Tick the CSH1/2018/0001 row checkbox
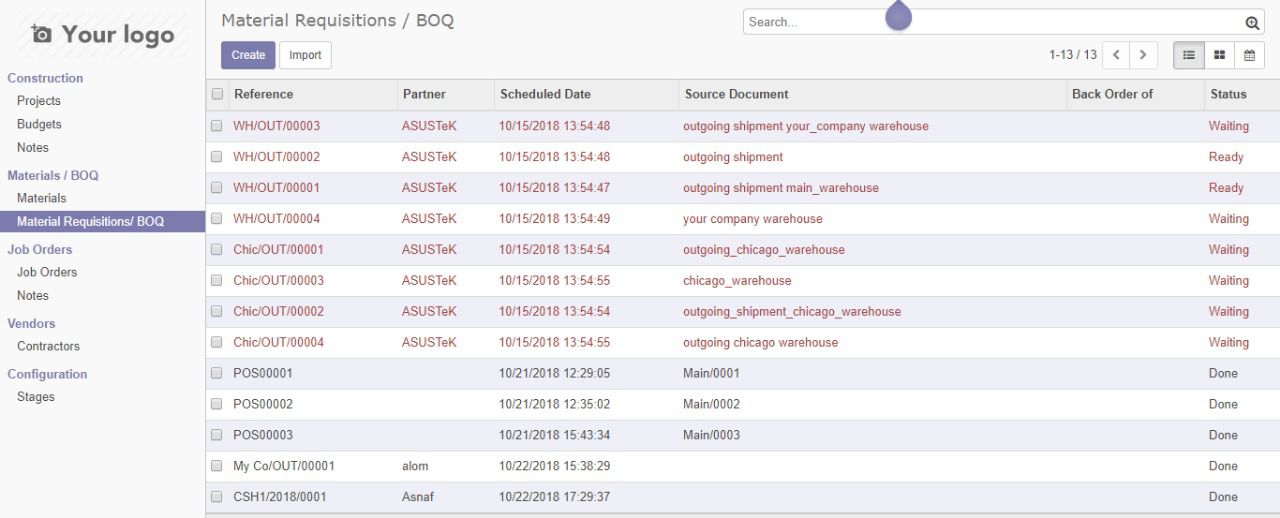Image resolution: width=1280 pixels, height=518 pixels. click(x=217, y=497)
